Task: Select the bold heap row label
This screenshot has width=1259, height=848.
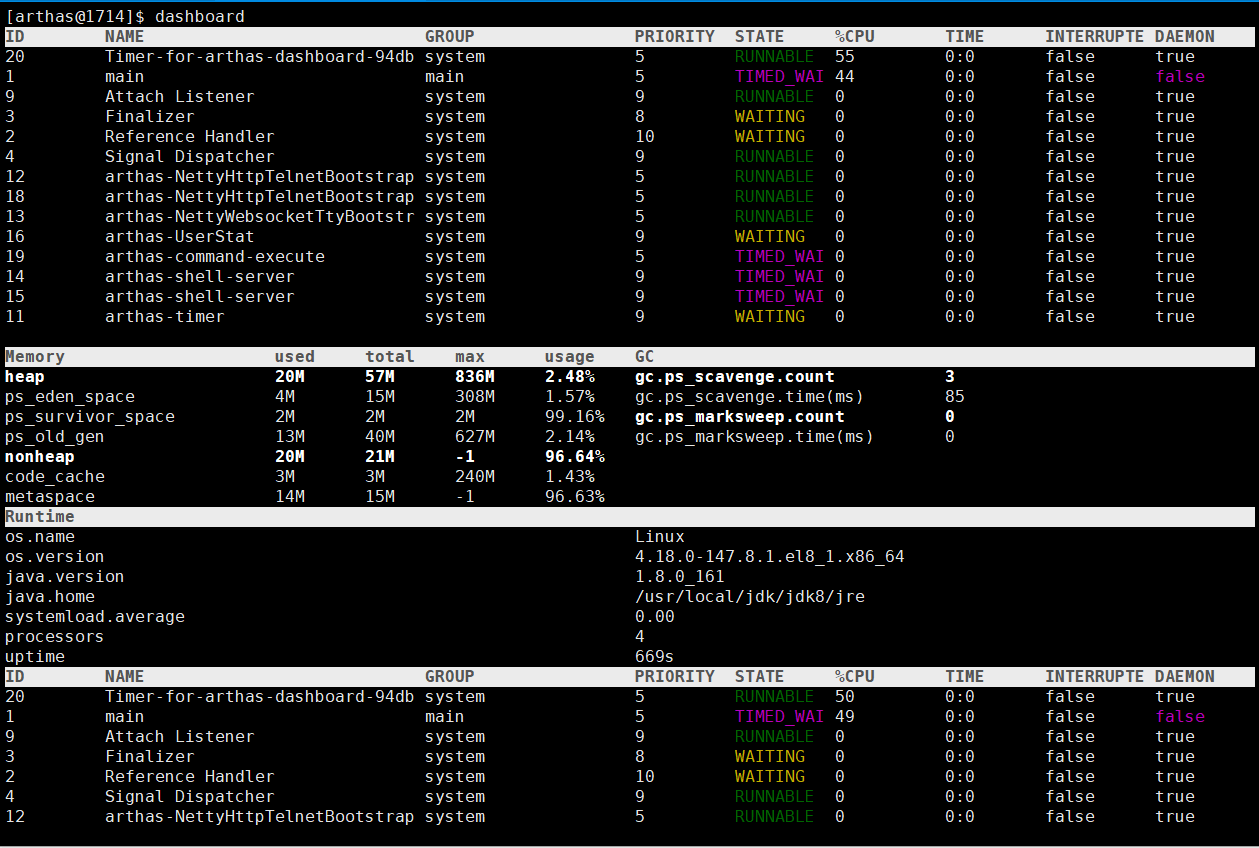Action: tap(25, 377)
